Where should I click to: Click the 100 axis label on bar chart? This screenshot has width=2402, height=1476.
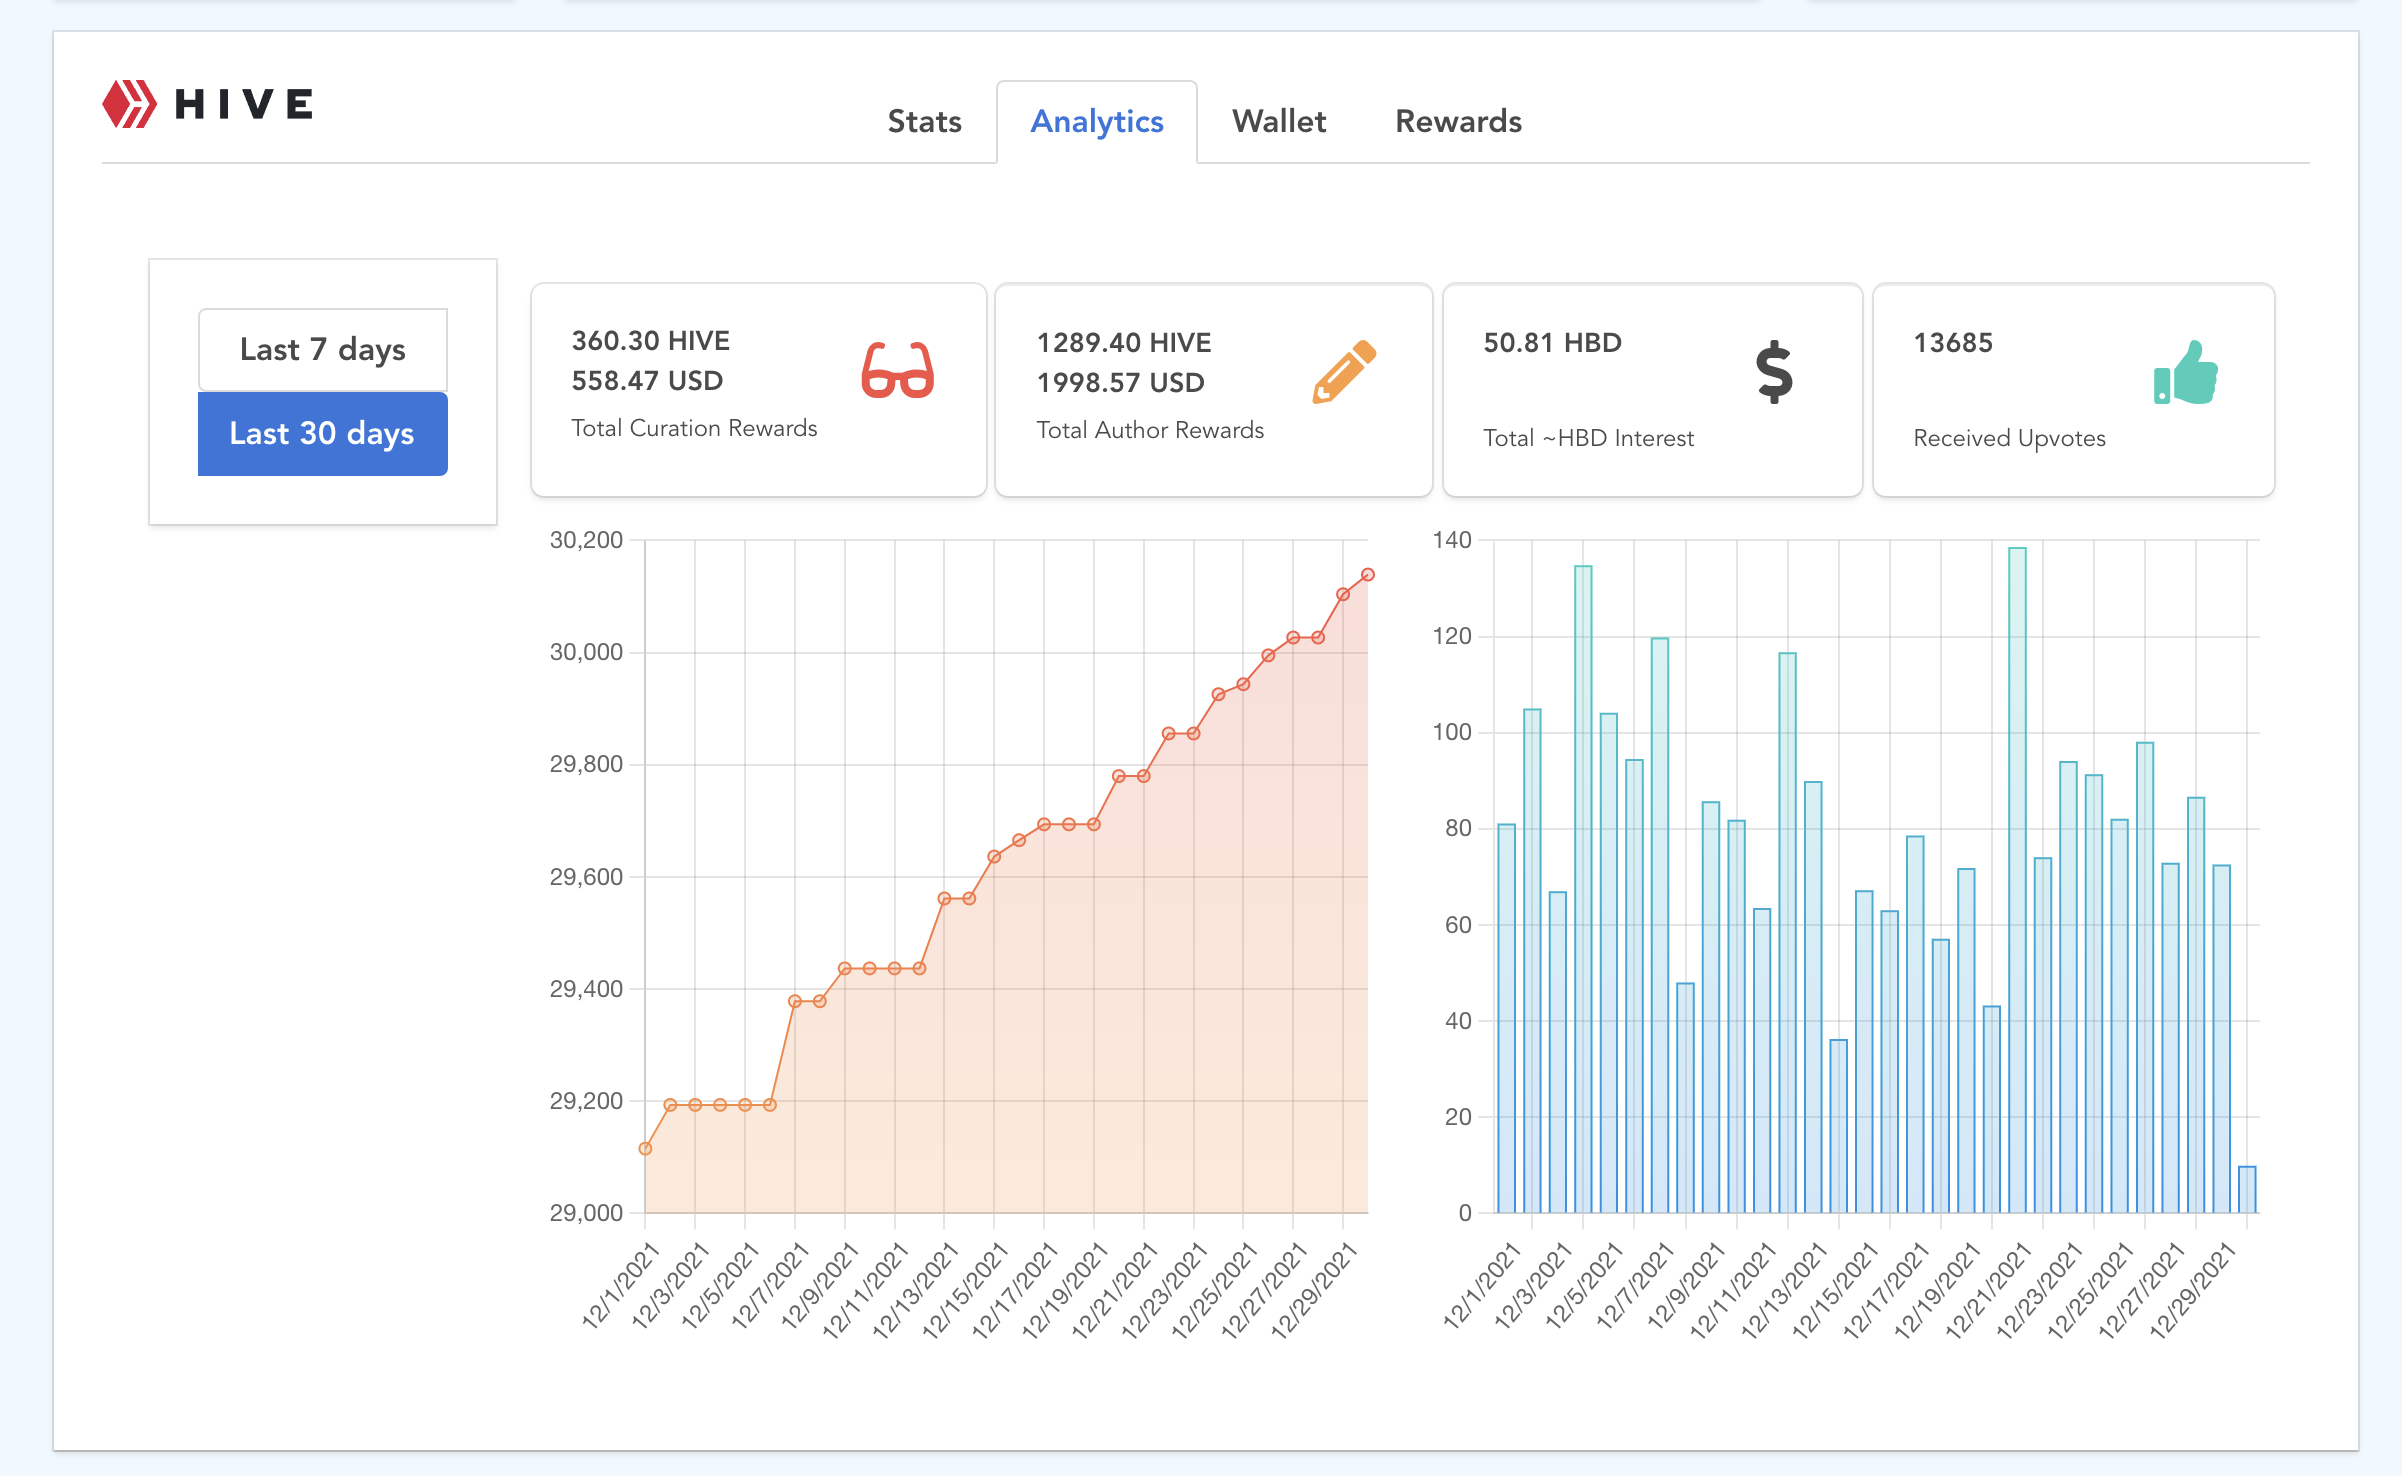click(1452, 732)
